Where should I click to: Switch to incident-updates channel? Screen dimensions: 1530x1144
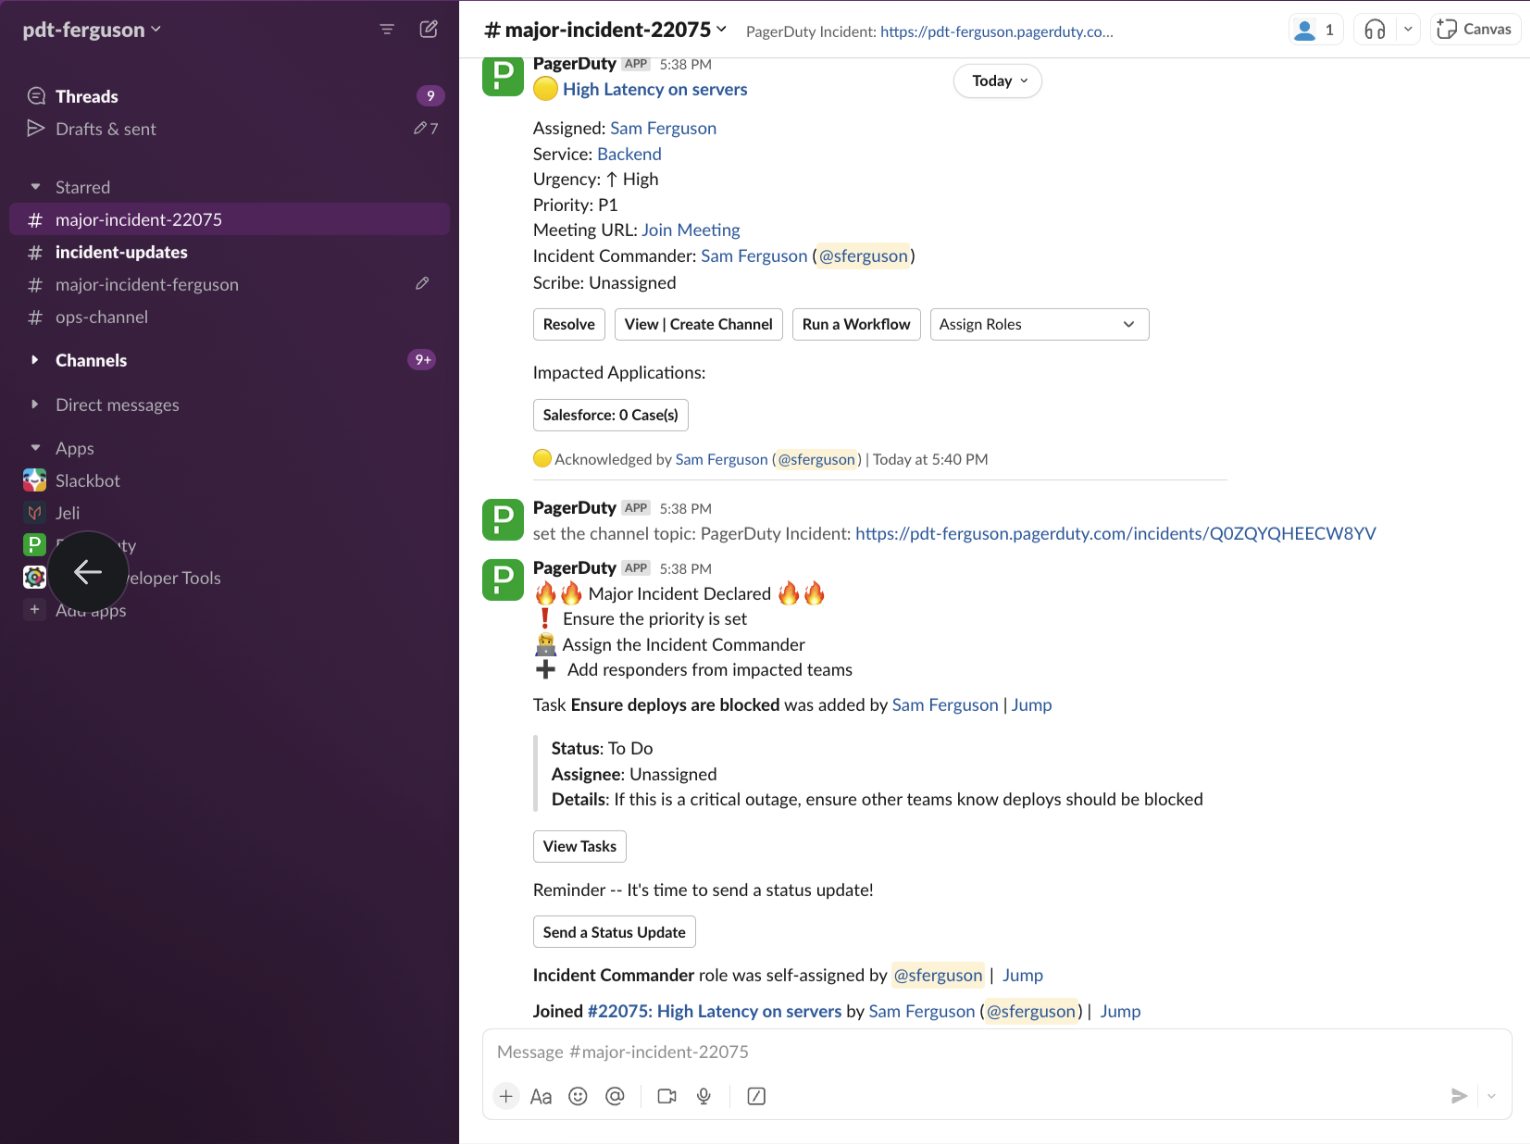pos(121,252)
